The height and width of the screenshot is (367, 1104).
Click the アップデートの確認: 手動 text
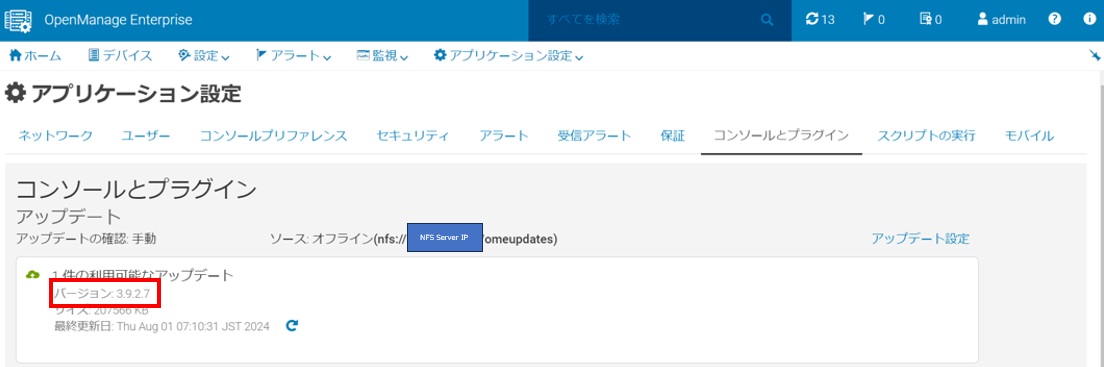point(86,239)
